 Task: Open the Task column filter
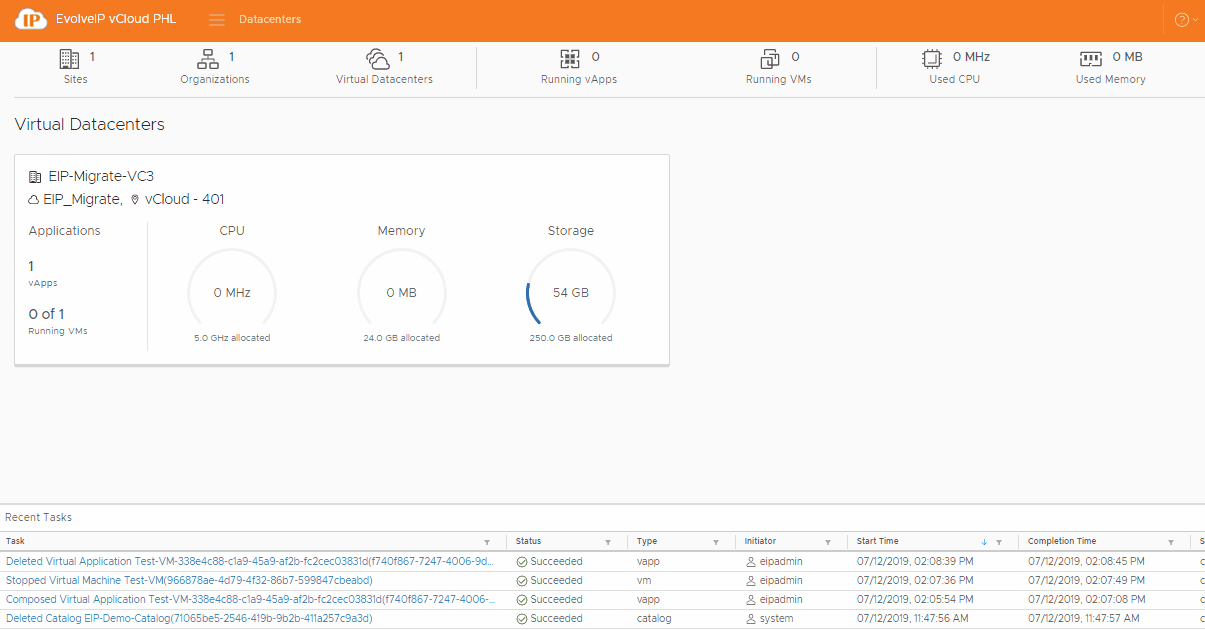click(487, 542)
